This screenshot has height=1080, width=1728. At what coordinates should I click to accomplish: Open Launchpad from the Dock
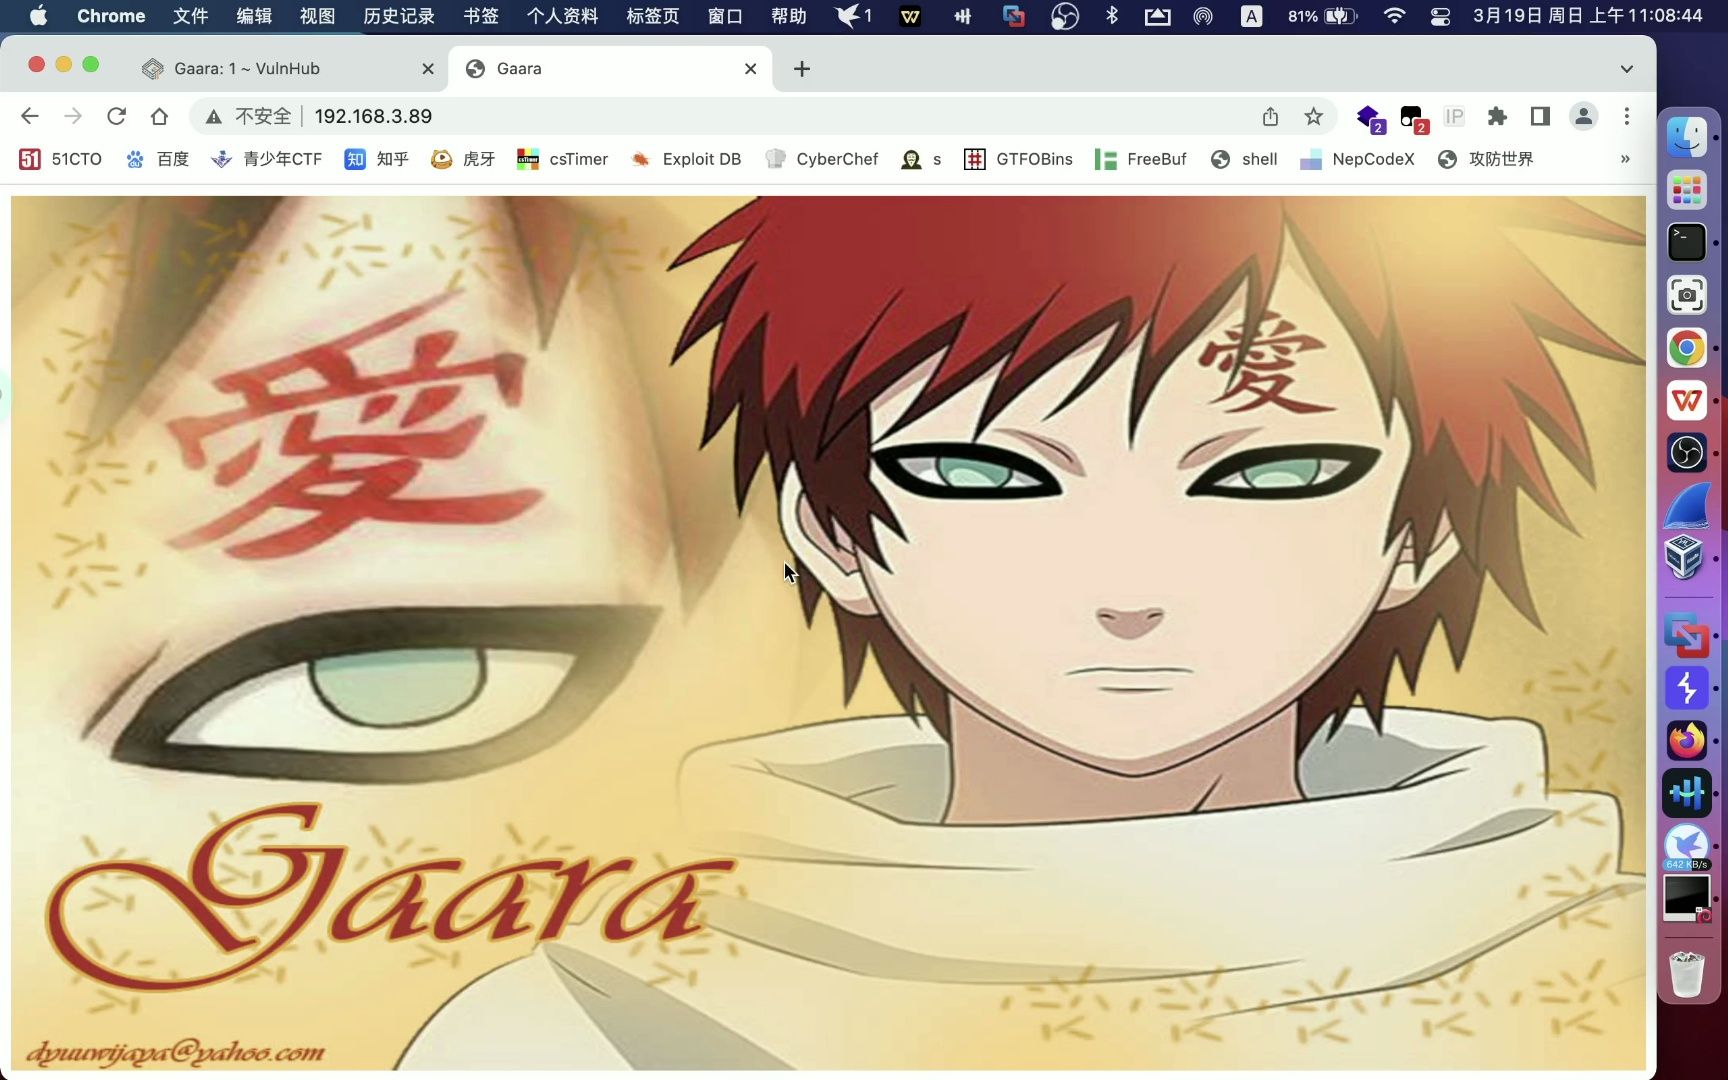pyautogui.click(x=1687, y=190)
